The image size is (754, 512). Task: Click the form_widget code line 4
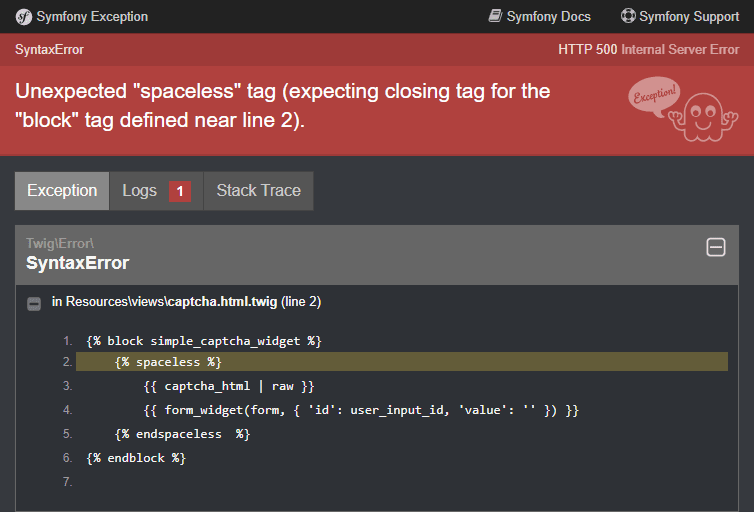(361, 410)
